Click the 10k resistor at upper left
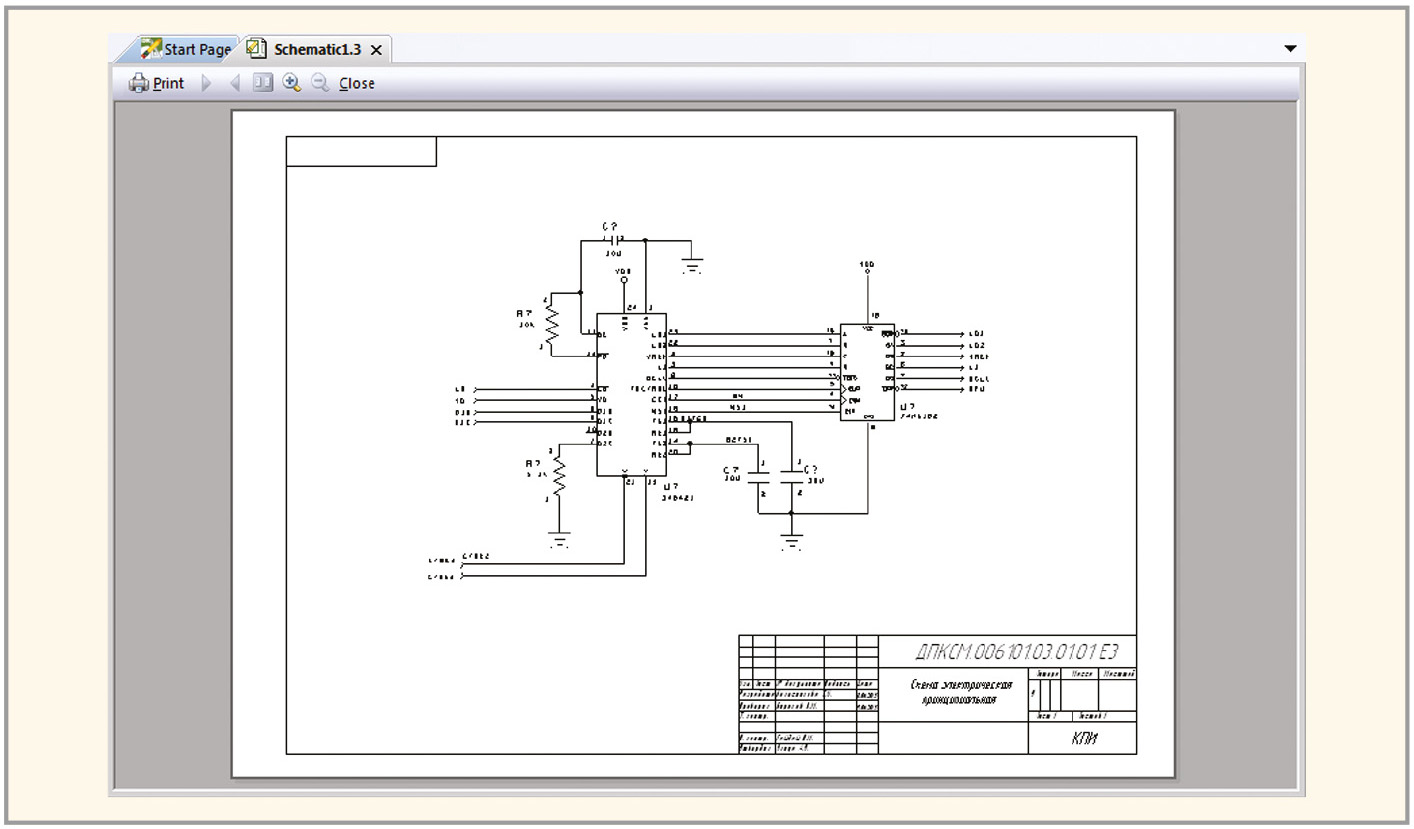The width and height of the screenshot is (1414, 829). click(551, 321)
